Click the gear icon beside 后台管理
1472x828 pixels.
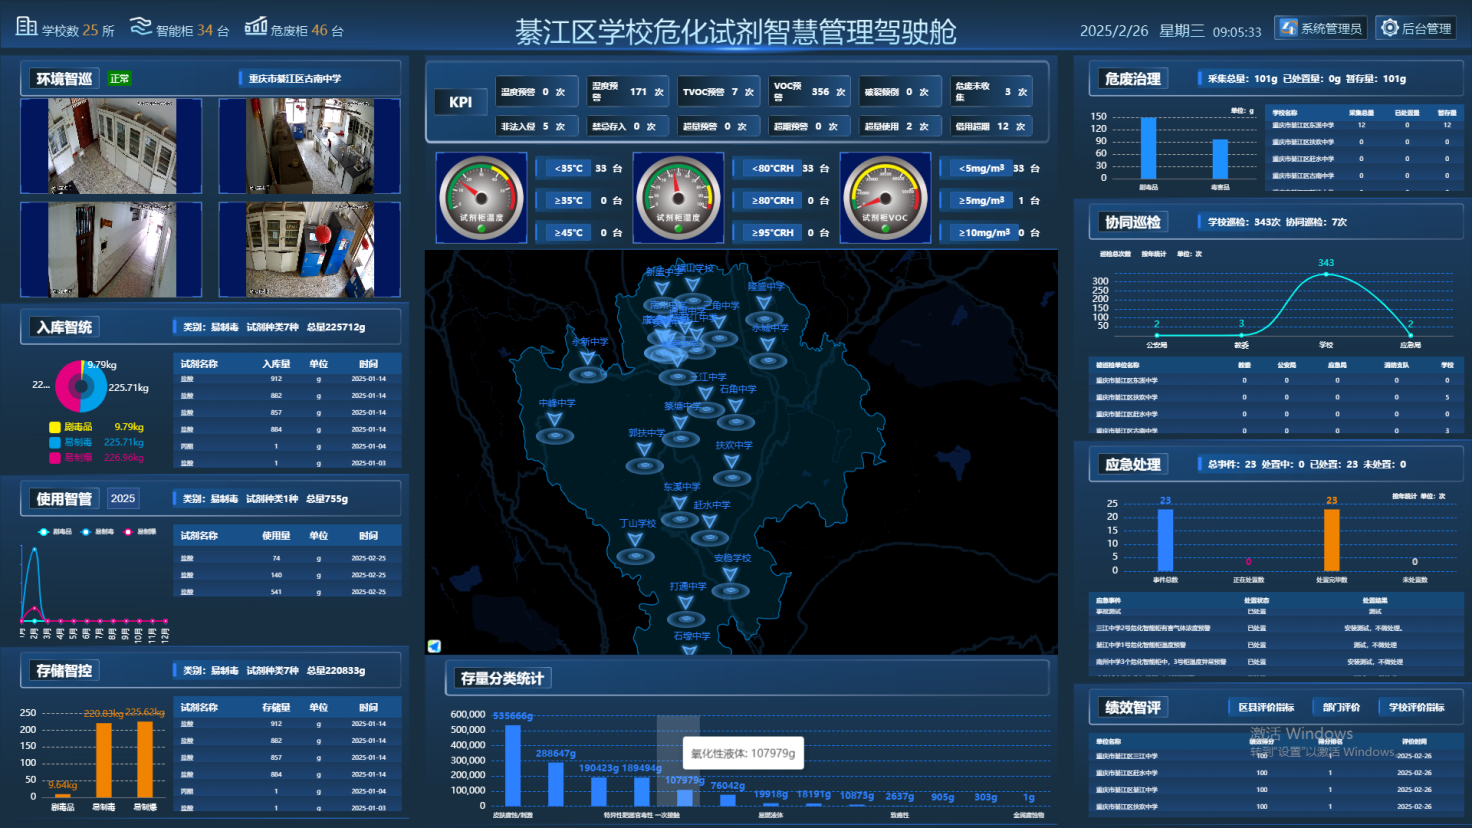click(1390, 28)
